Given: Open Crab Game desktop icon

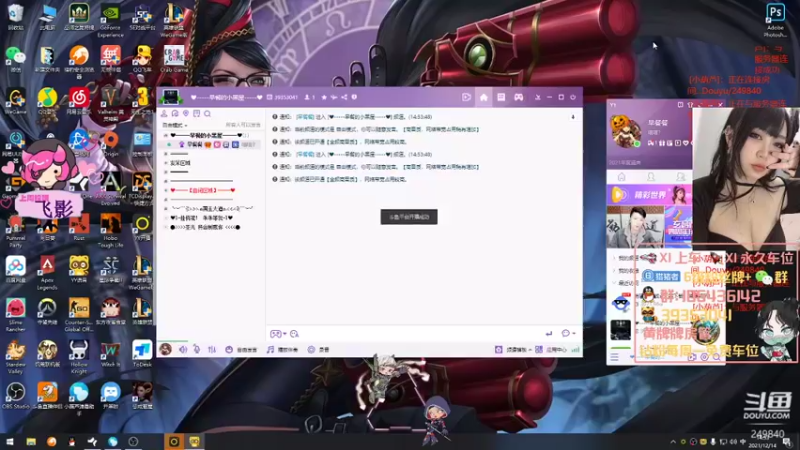Looking at the screenshot, I should [173, 59].
